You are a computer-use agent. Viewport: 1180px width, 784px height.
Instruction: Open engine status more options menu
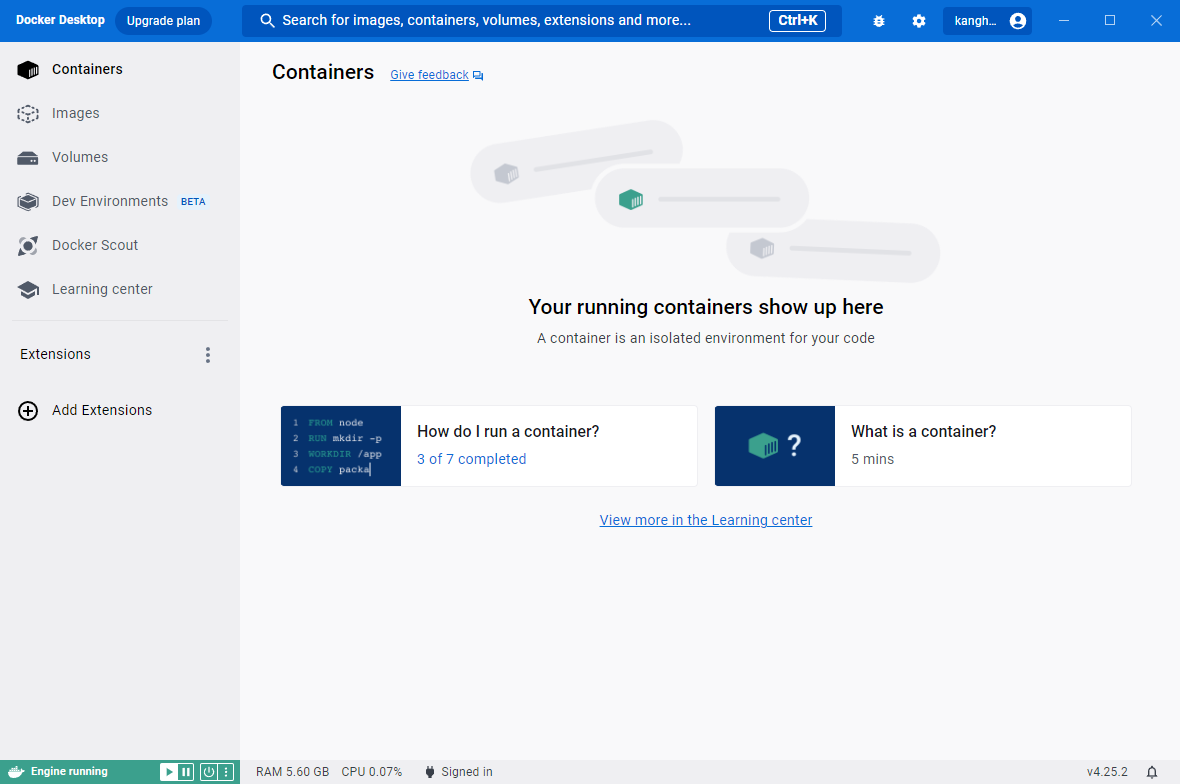point(226,772)
